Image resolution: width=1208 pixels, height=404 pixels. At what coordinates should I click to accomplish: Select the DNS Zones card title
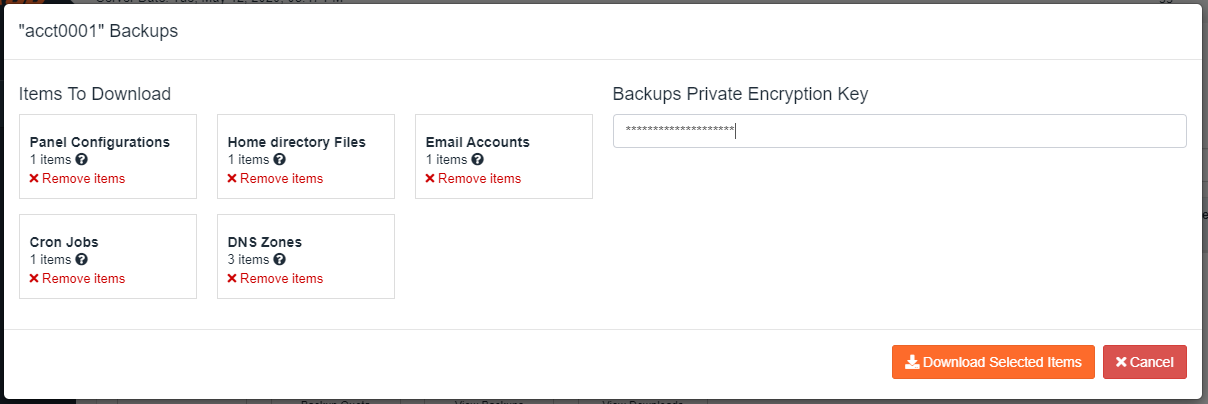pyautogui.click(x=265, y=242)
